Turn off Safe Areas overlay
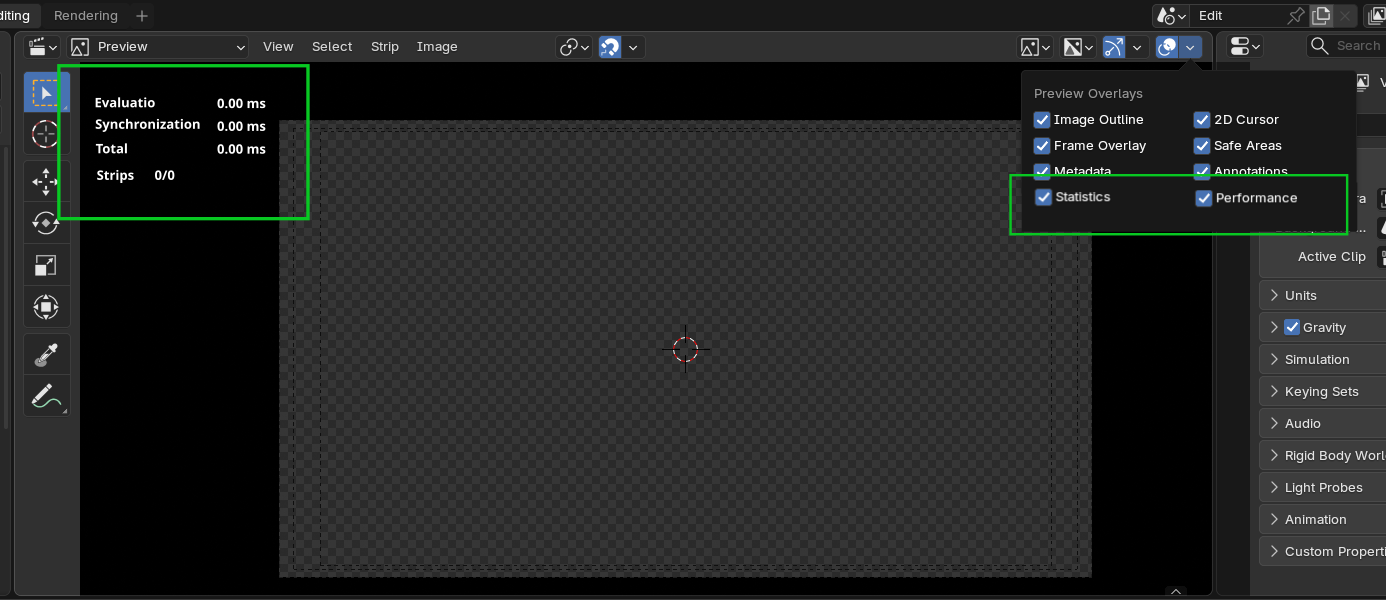The height and width of the screenshot is (600, 1386). point(1202,146)
